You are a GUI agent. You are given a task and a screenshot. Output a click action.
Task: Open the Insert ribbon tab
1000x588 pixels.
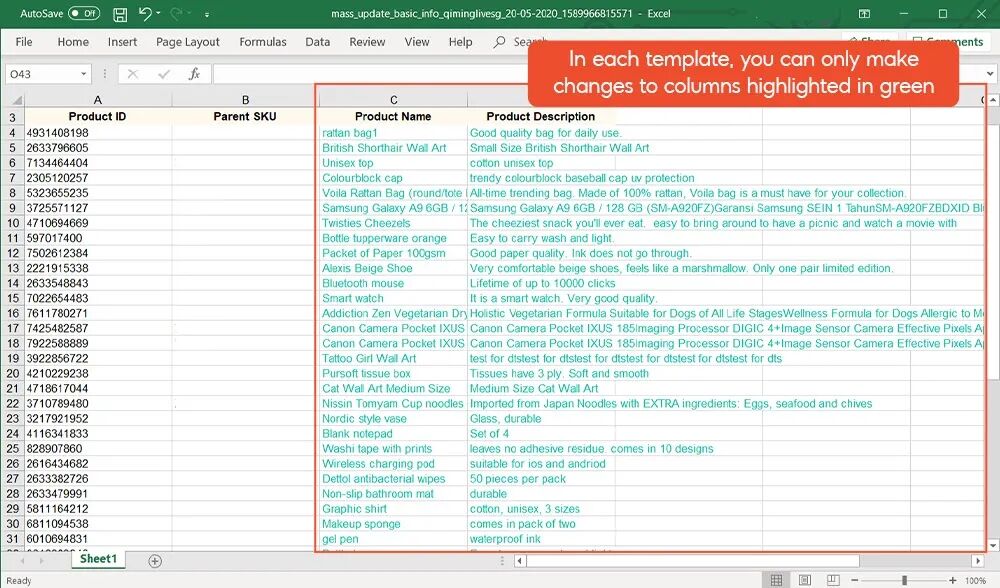122,41
